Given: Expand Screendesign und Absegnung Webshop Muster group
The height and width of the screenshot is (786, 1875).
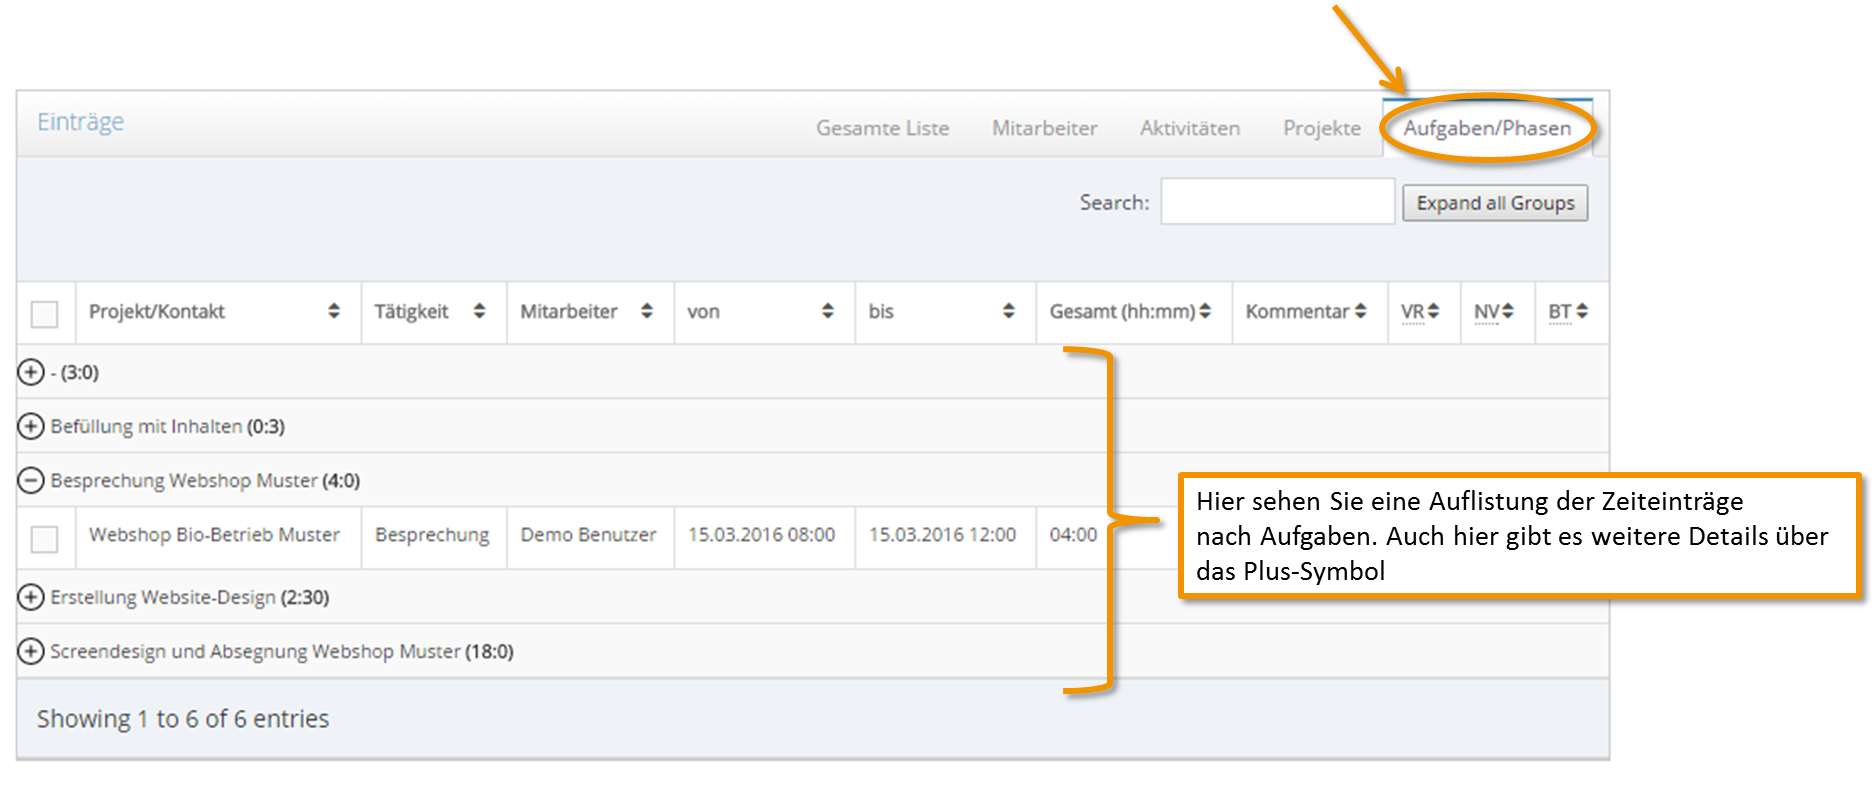Looking at the screenshot, I should click(x=32, y=651).
